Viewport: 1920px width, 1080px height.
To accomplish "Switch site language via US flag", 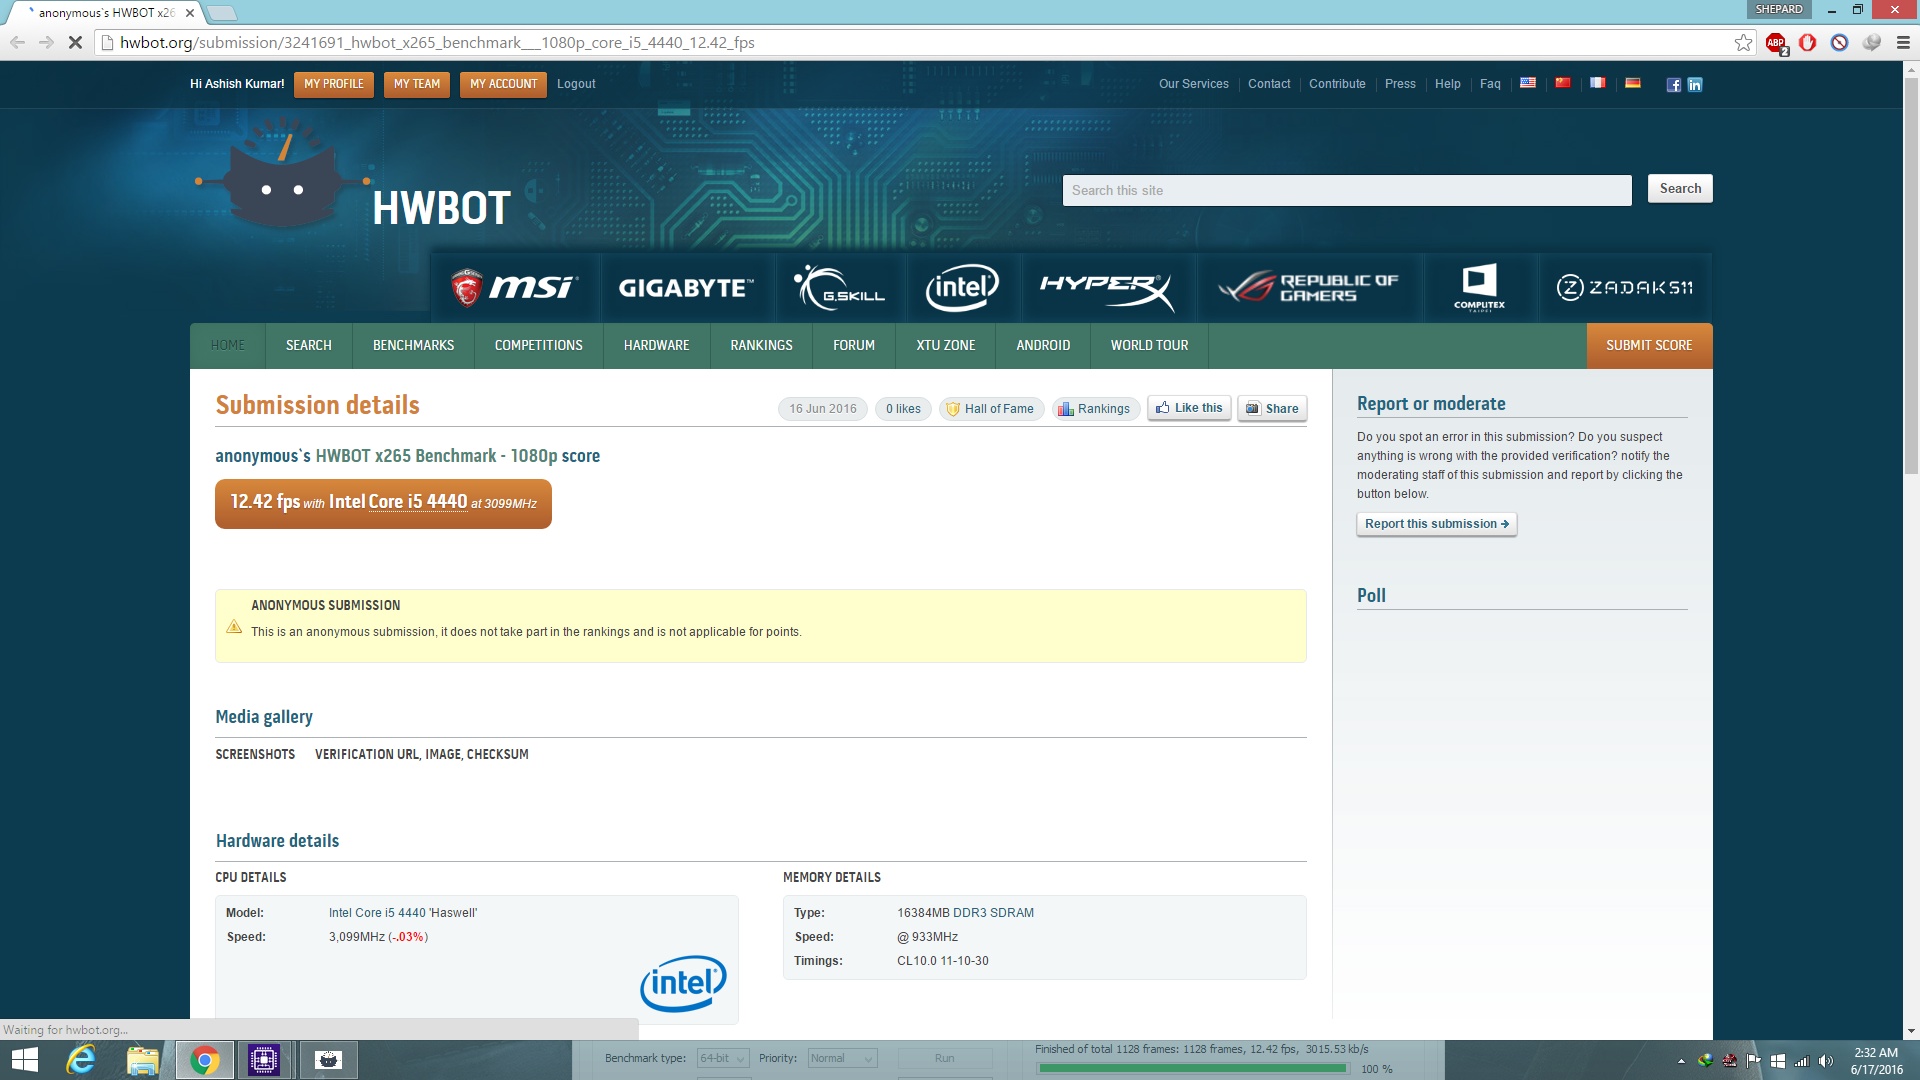I will click(x=1528, y=83).
